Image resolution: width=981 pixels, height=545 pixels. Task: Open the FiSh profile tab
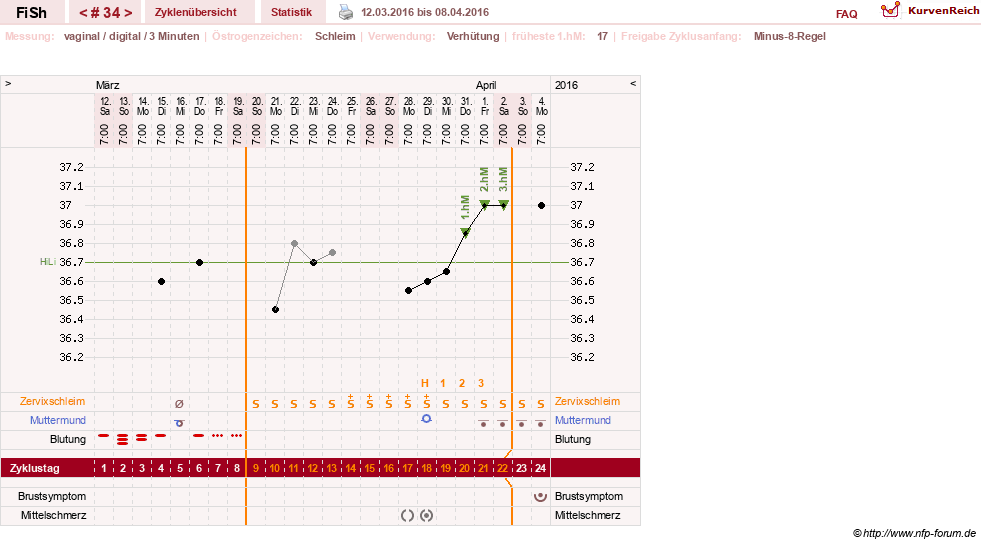pyautogui.click(x=31, y=12)
